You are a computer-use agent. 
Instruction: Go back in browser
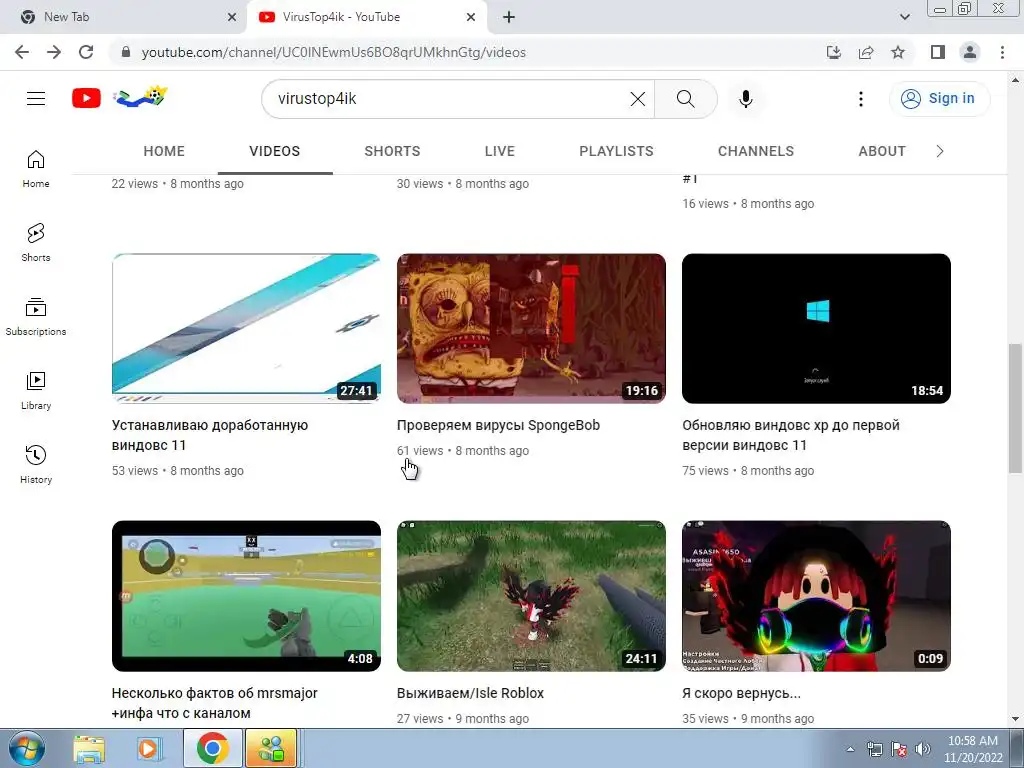pyautogui.click(x=22, y=52)
